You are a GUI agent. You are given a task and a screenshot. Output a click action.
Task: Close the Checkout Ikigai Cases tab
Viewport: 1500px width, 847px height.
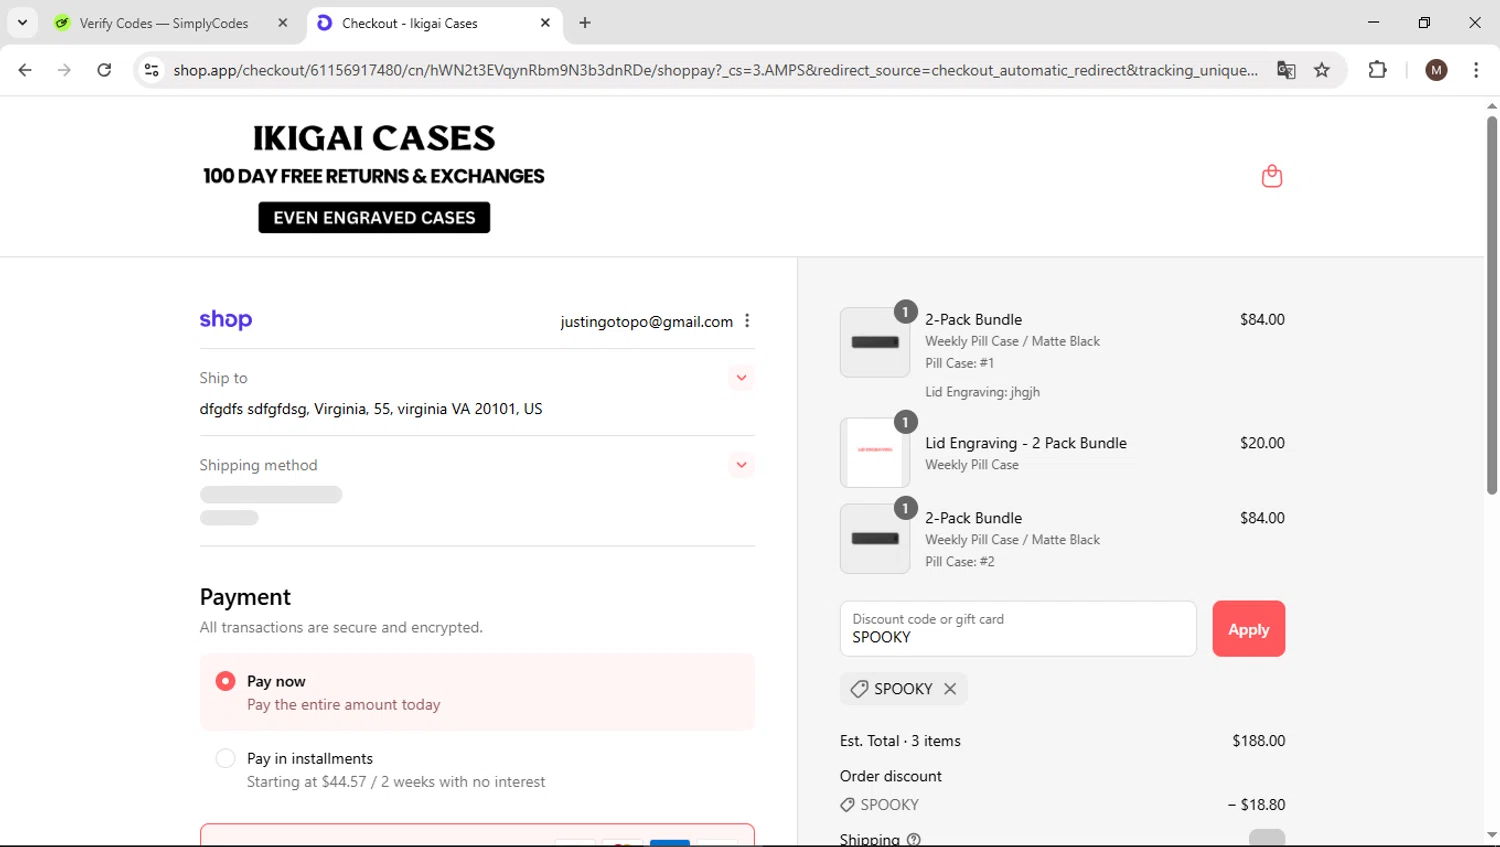[x=545, y=23]
